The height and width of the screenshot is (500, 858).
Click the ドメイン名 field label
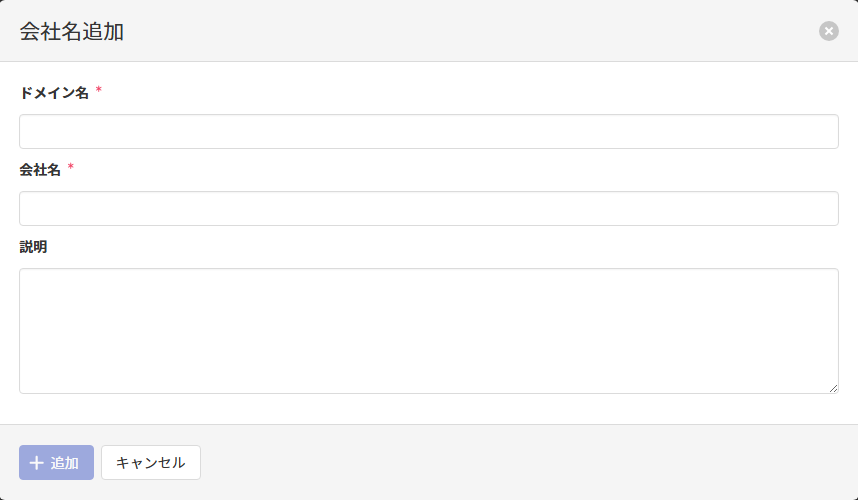point(54,93)
